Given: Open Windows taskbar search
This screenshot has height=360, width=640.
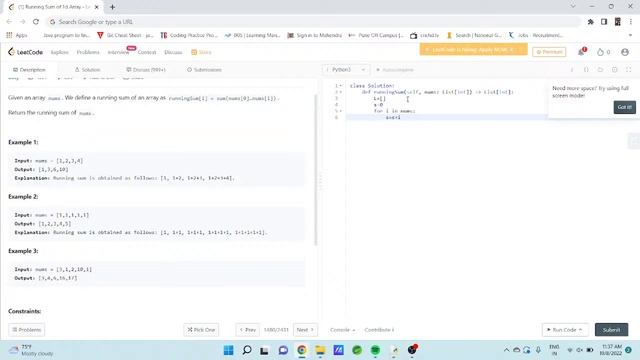Looking at the screenshot, I should 247,350.
